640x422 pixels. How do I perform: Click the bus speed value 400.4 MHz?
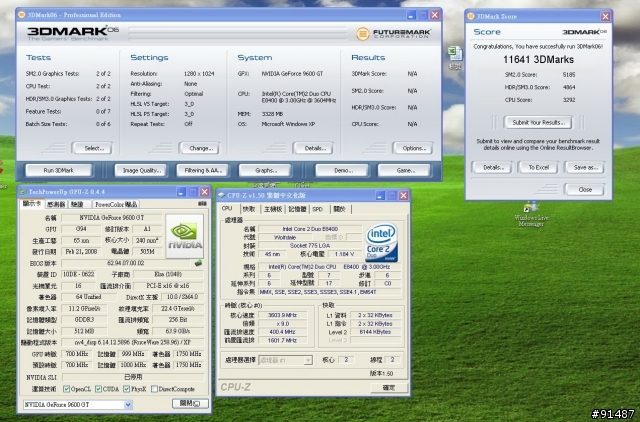point(282,332)
